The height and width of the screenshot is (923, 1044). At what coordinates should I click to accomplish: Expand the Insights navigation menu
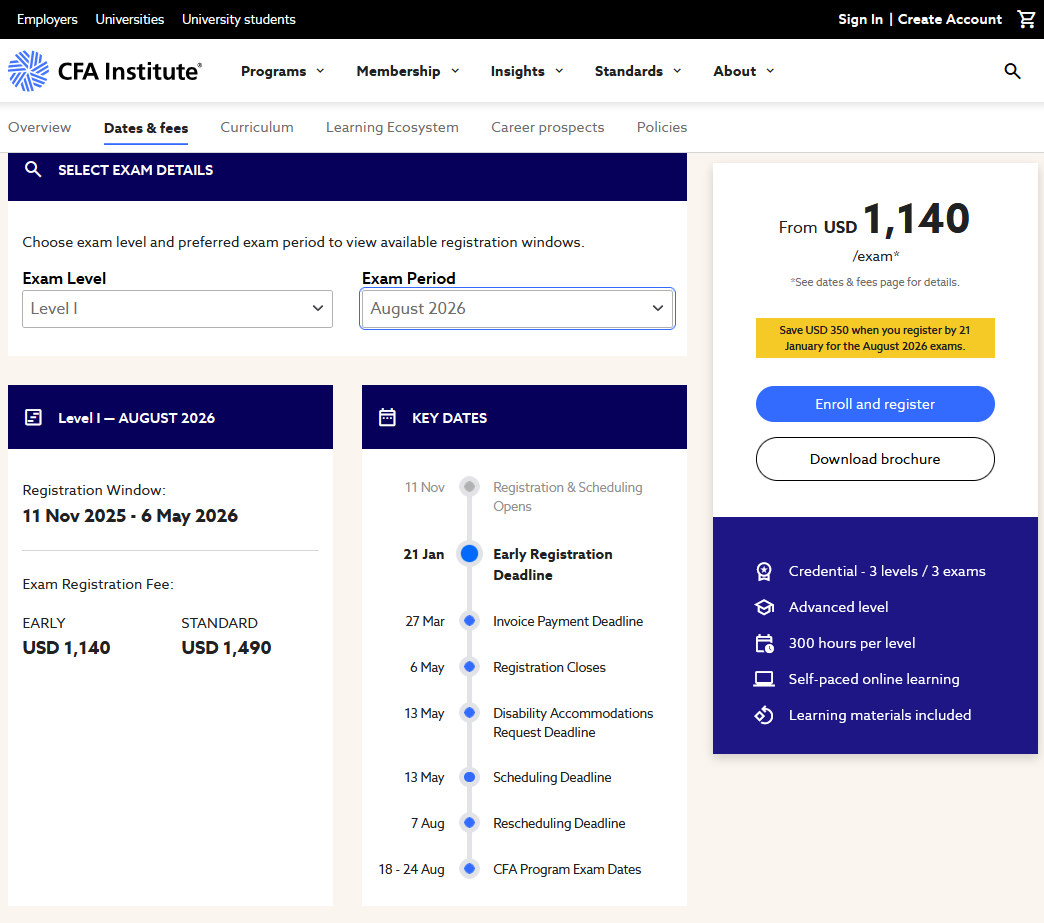pos(527,71)
